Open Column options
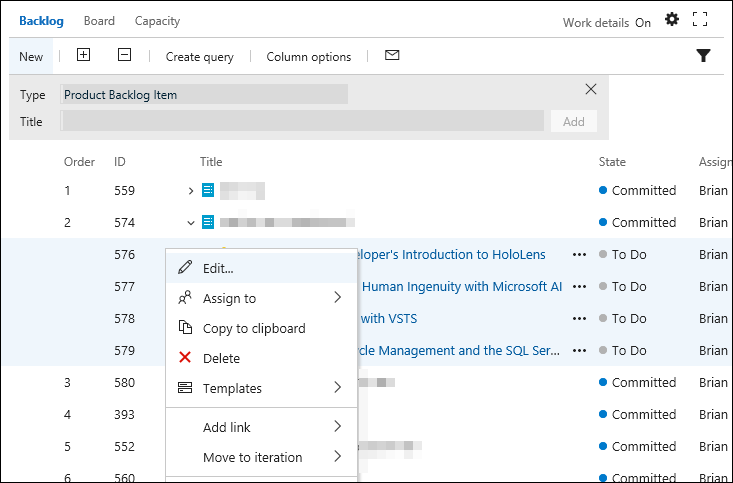The width and height of the screenshot is (733, 483). pos(309,57)
